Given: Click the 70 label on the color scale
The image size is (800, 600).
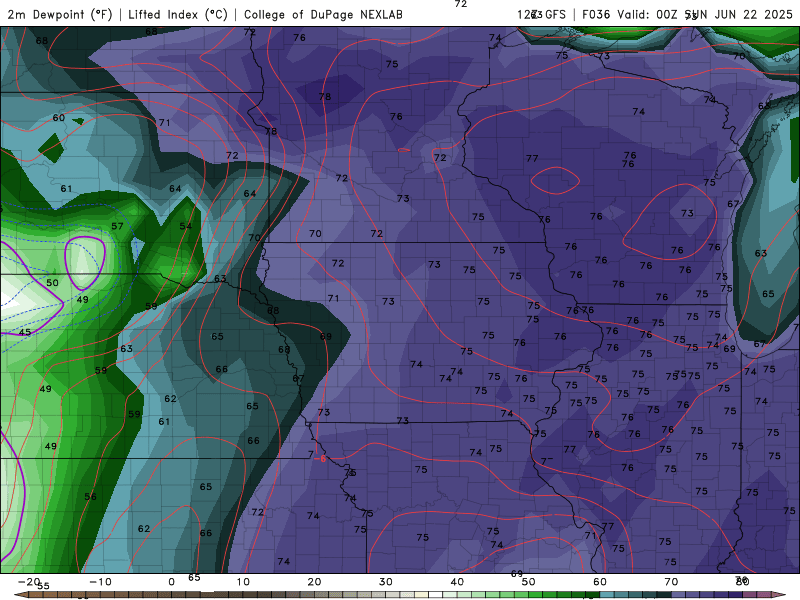Looking at the screenshot, I should click(x=671, y=582).
